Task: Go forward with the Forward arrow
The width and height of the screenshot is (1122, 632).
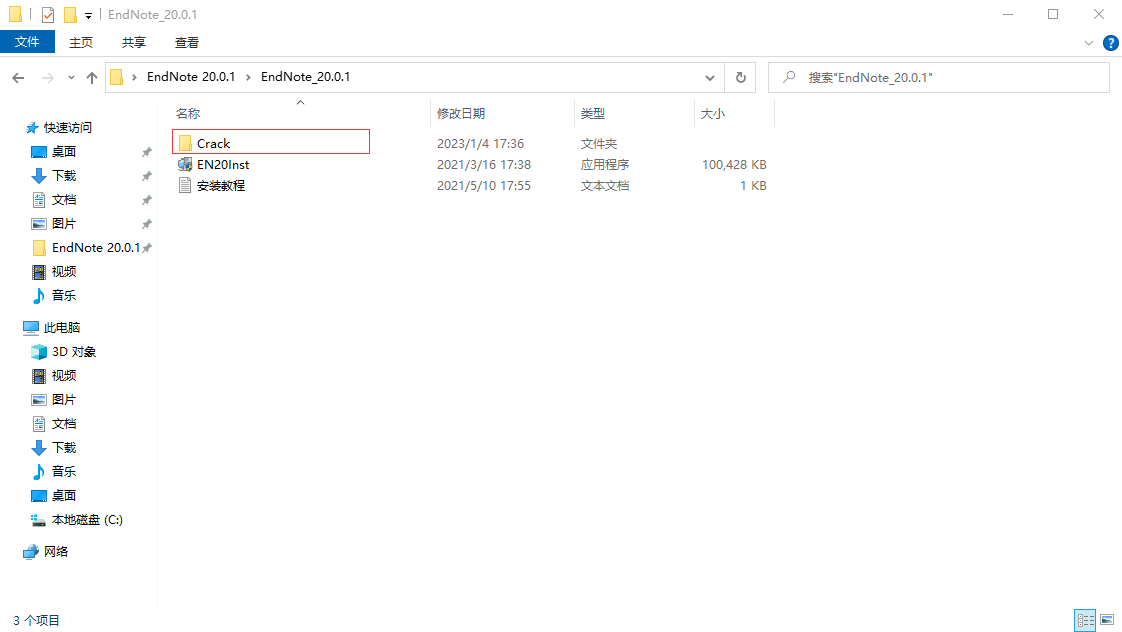Action: coord(47,77)
